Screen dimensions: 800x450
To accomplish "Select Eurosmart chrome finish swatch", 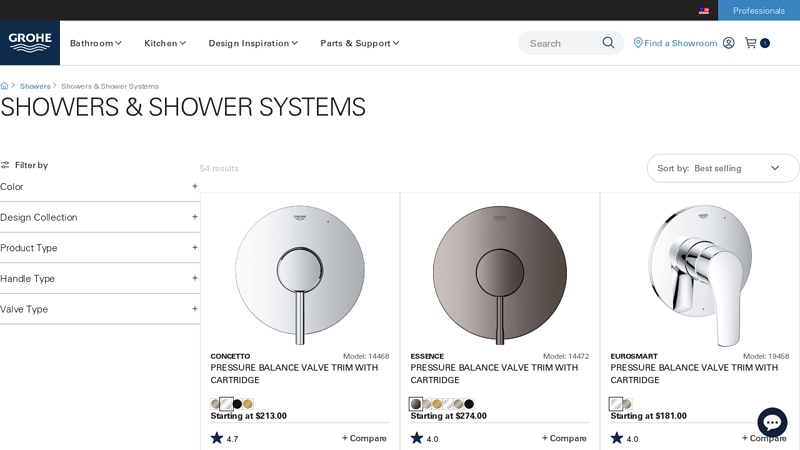I will pos(616,404).
